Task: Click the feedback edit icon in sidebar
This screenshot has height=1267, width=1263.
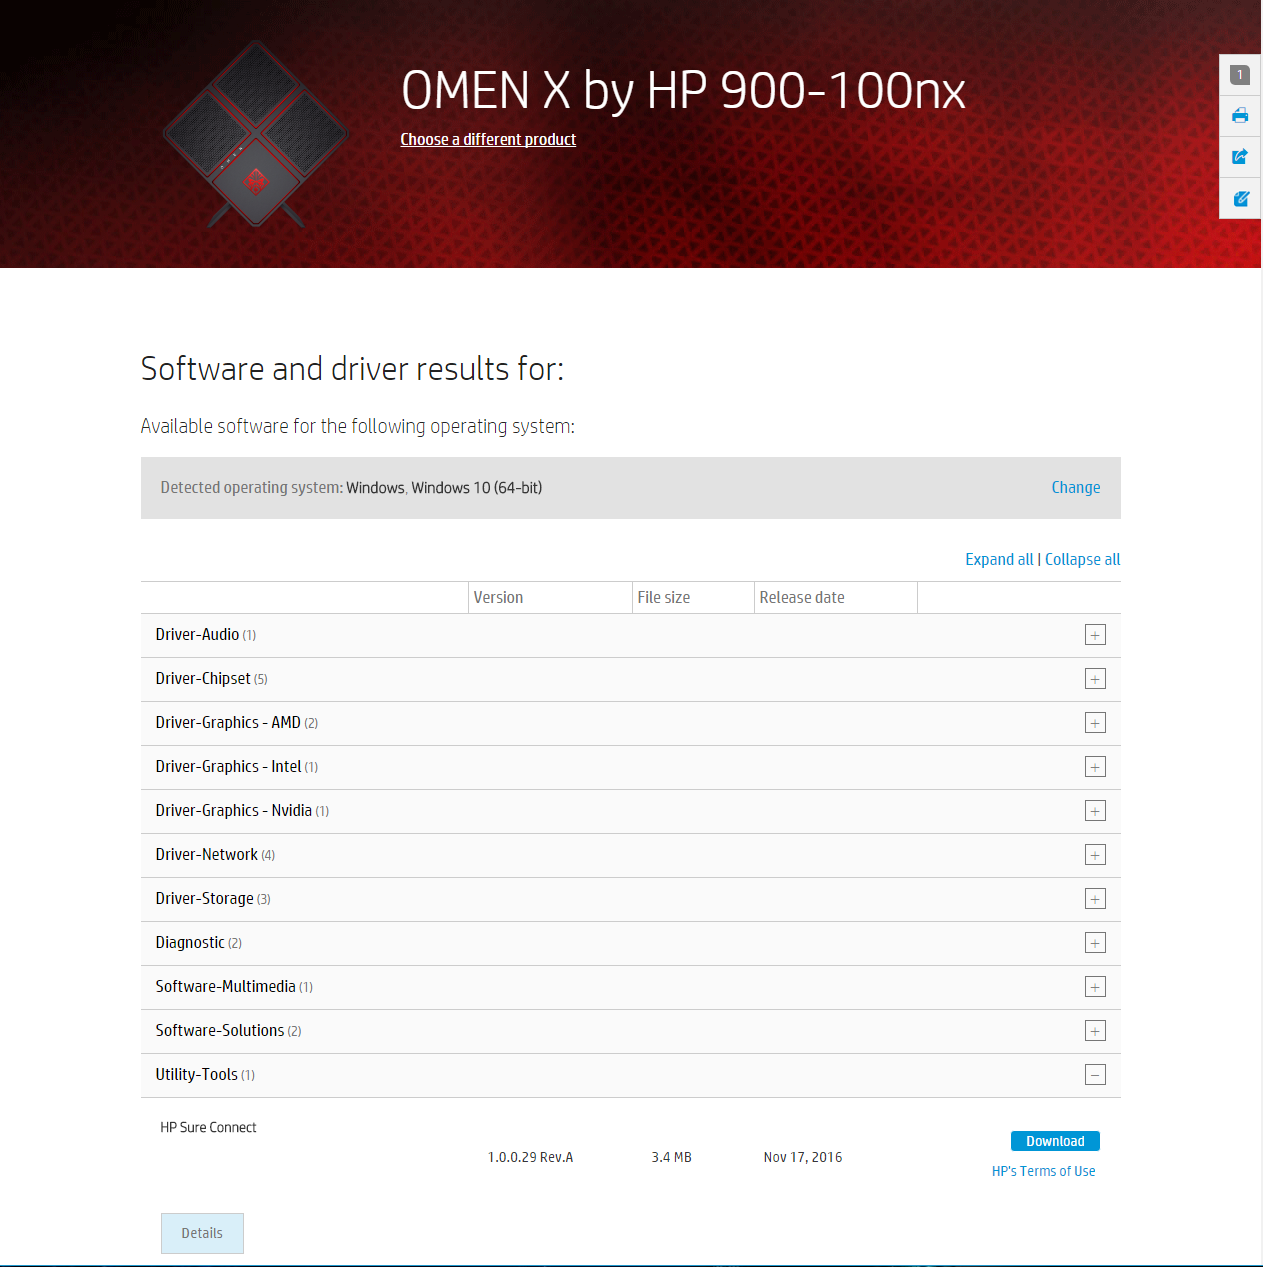Action: (1240, 198)
